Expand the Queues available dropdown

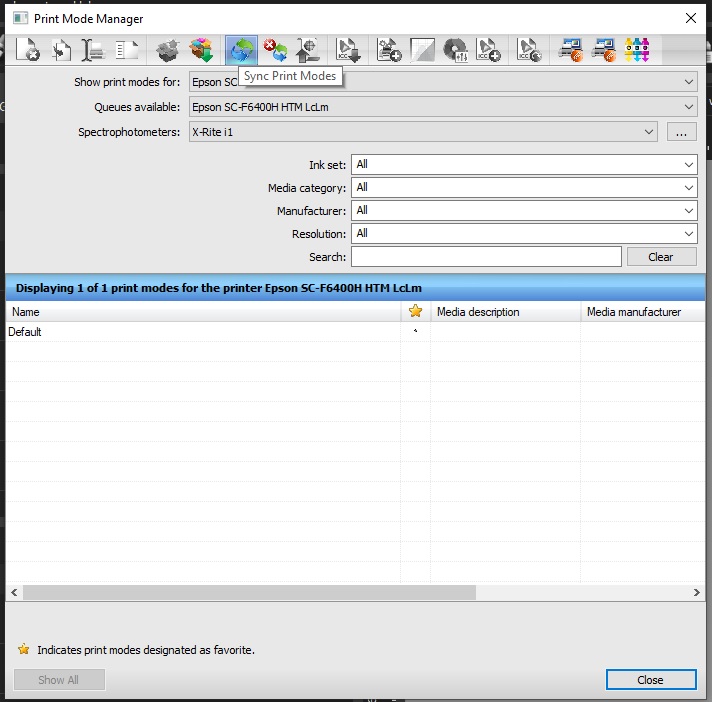point(443,107)
